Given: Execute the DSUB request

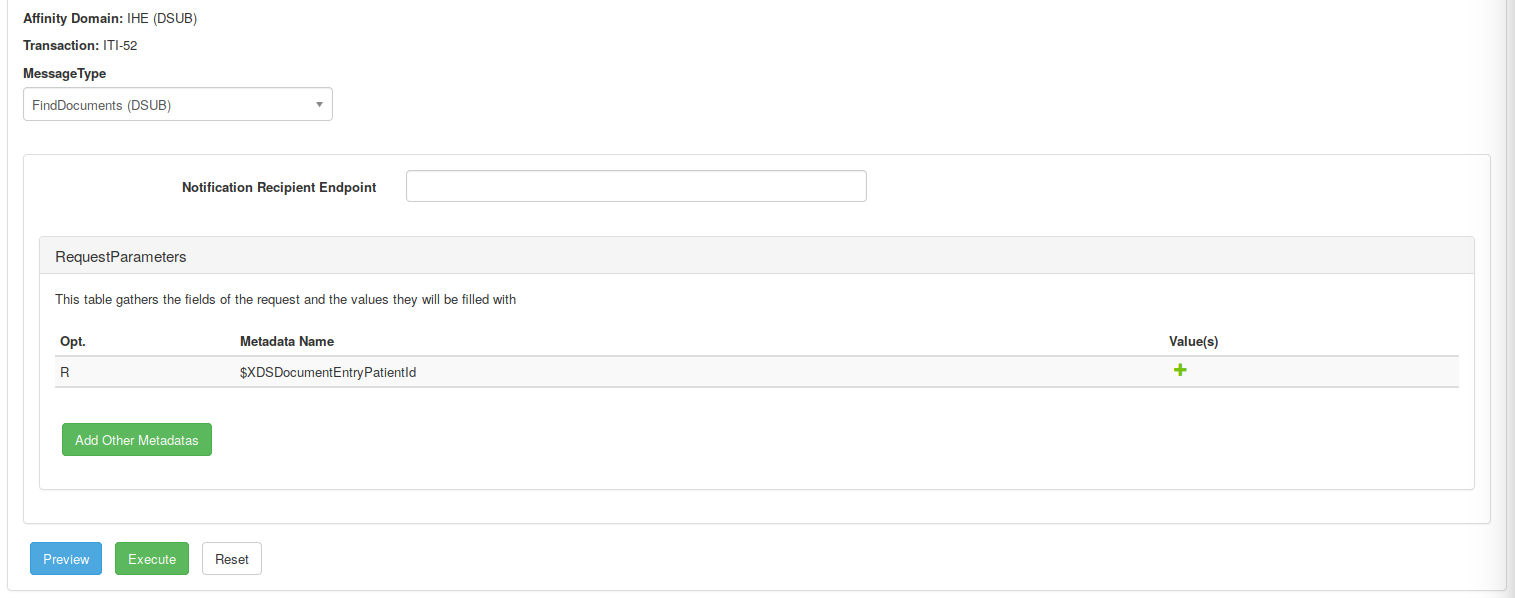Looking at the screenshot, I should coord(152,559).
